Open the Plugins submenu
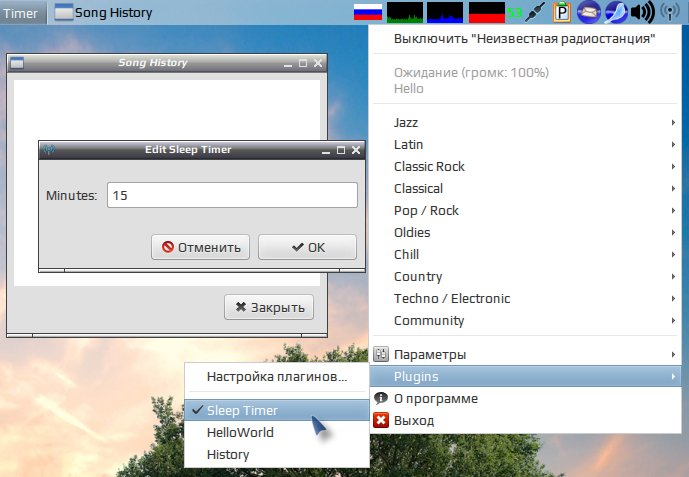This screenshot has height=477, width=689. (x=525, y=376)
